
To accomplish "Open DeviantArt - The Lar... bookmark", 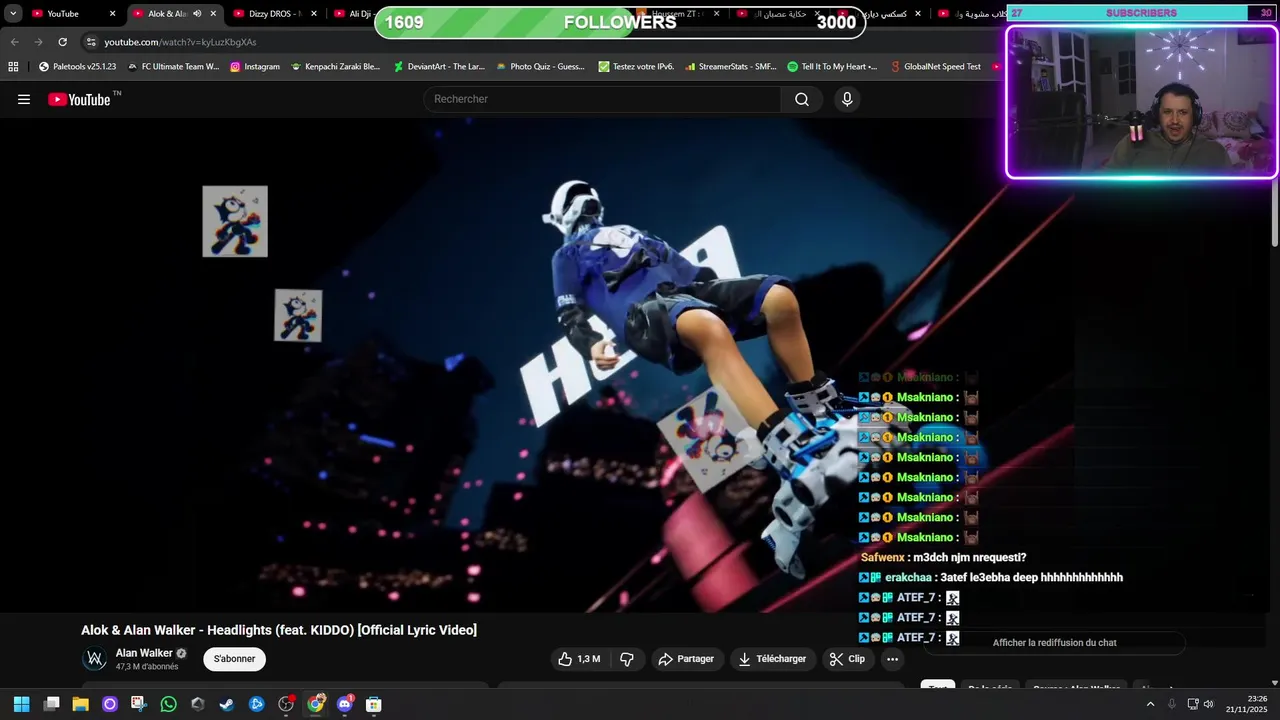I will tap(439, 67).
